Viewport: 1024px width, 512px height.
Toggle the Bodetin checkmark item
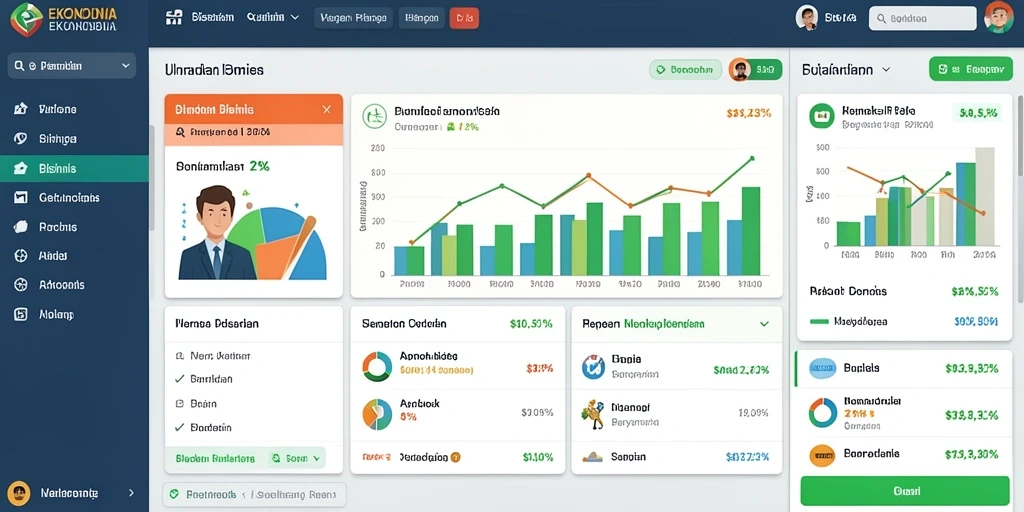click(203, 428)
